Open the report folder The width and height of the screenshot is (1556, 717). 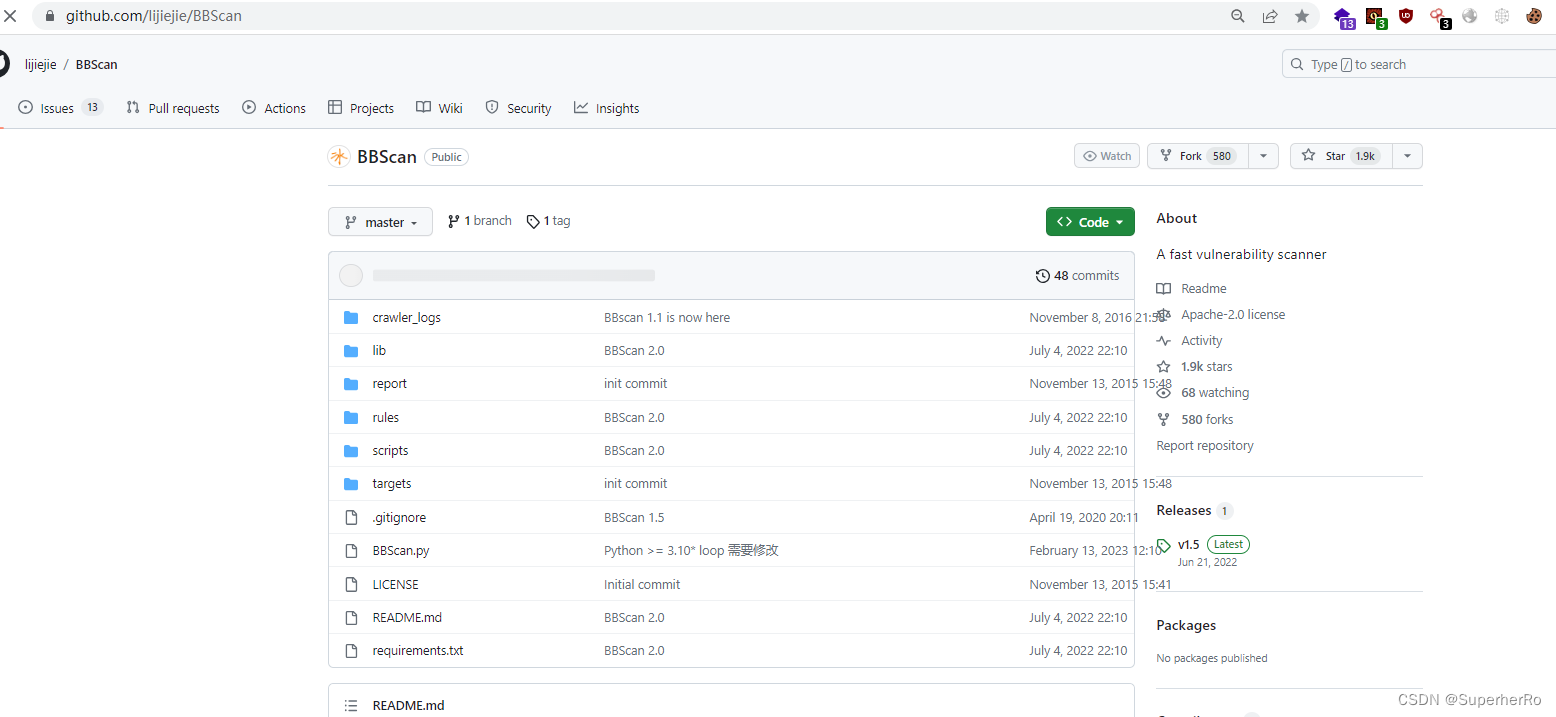click(x=389, y=384)
